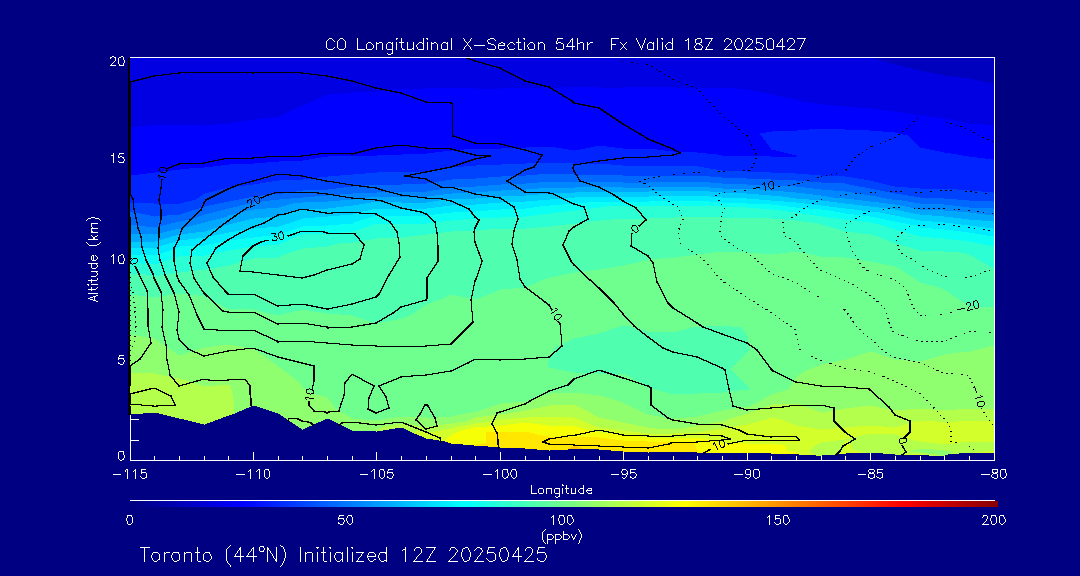The height and width of the screenshot is (576, 1080).
Task: Click the solid contour label '20'
Action: (254, 200)
